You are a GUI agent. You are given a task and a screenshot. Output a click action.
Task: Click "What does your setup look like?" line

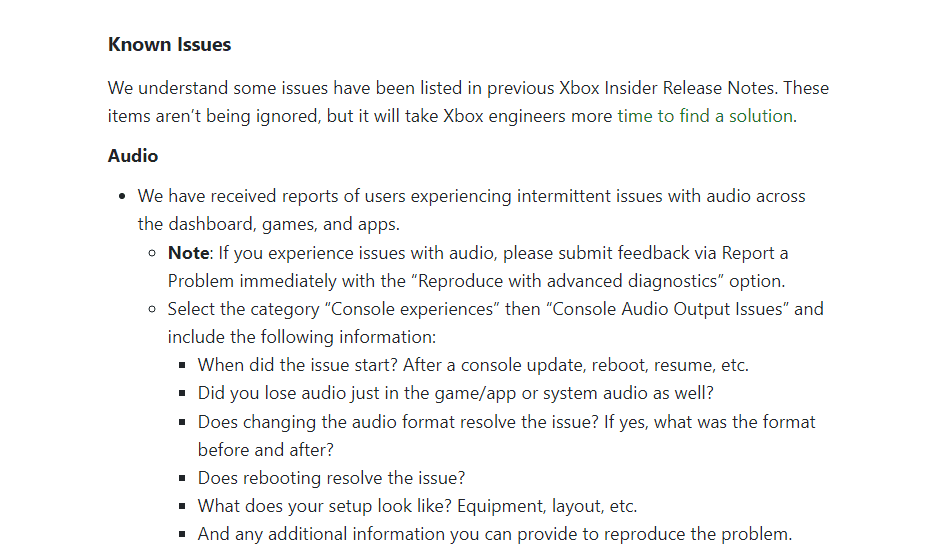point(418,506)
